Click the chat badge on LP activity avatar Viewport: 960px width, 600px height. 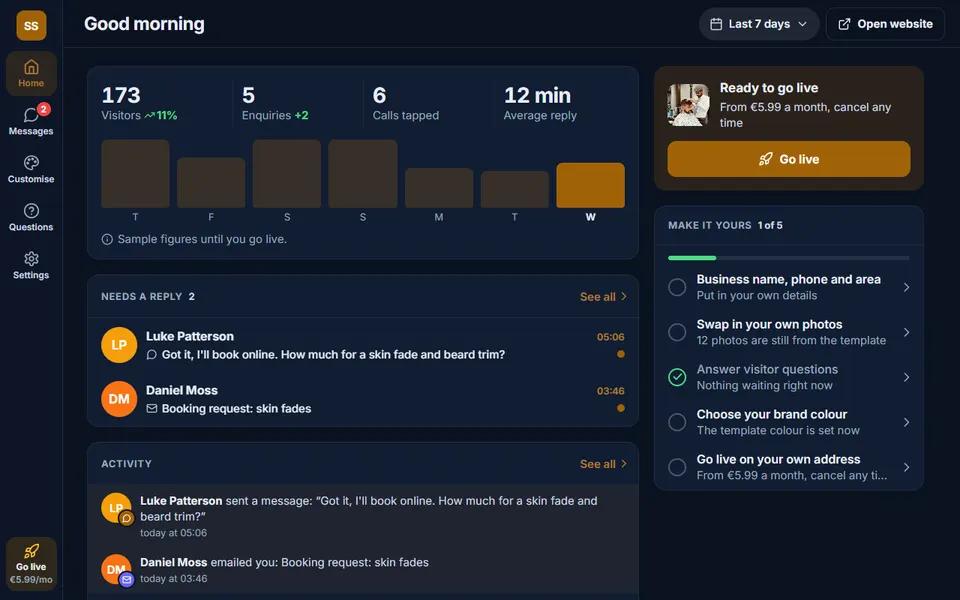pos(126,519)
